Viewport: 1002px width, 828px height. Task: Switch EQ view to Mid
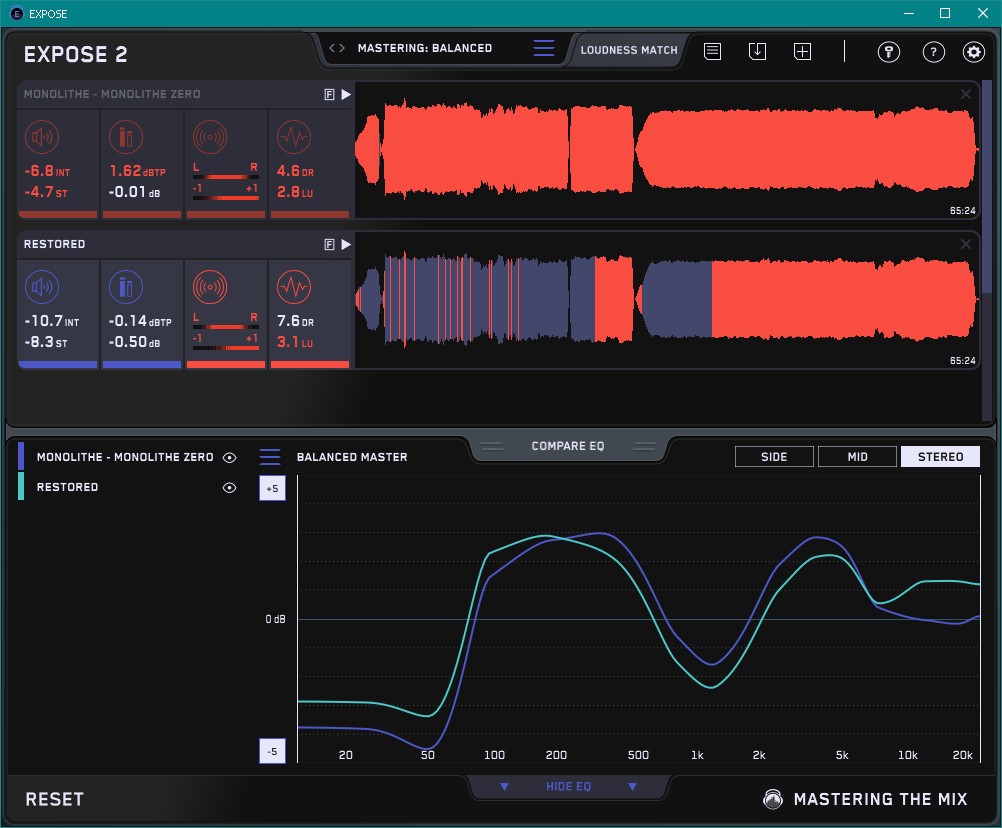click(856, 457)
